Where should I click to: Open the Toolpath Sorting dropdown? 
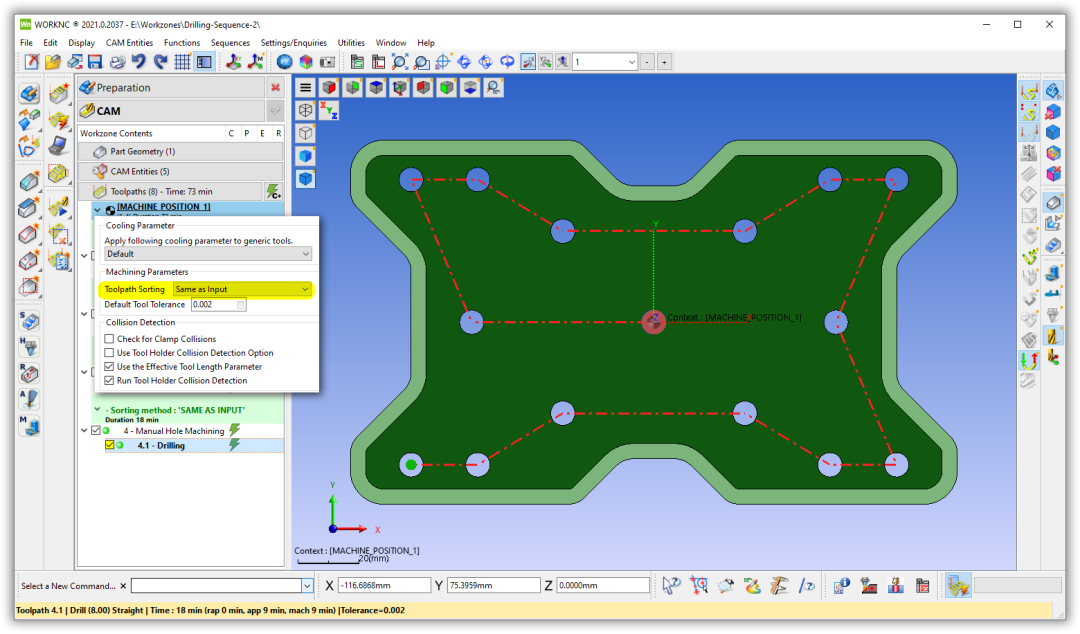pos(242,289)
